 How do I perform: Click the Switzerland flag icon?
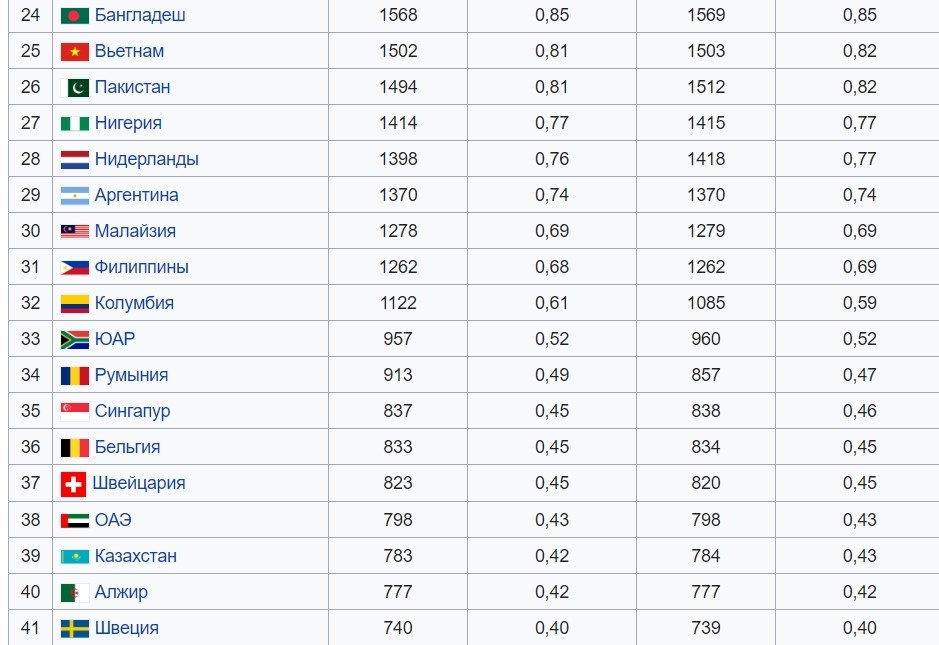[x=73, y=484]
